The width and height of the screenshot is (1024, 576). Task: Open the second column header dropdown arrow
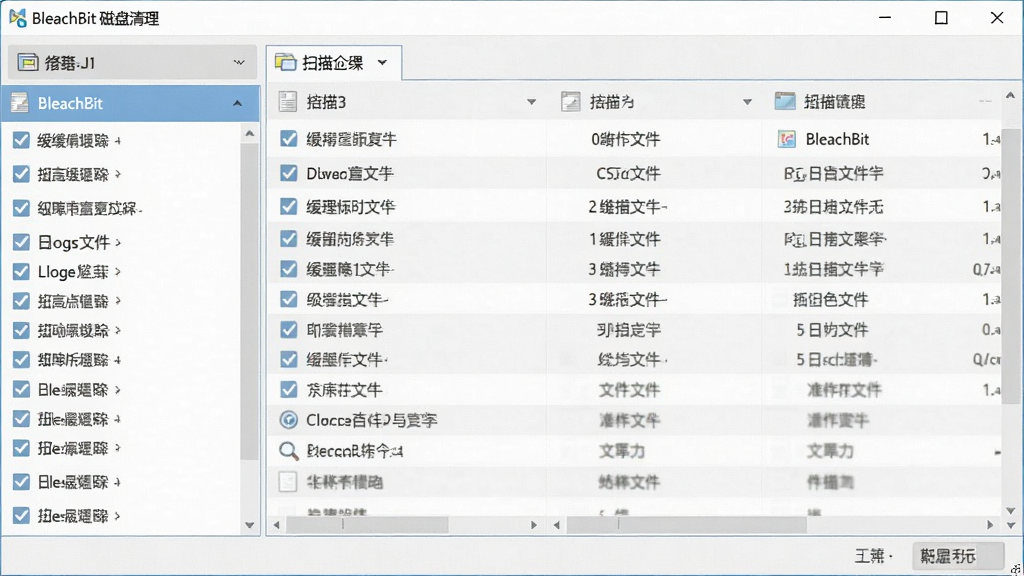point(747,102)
